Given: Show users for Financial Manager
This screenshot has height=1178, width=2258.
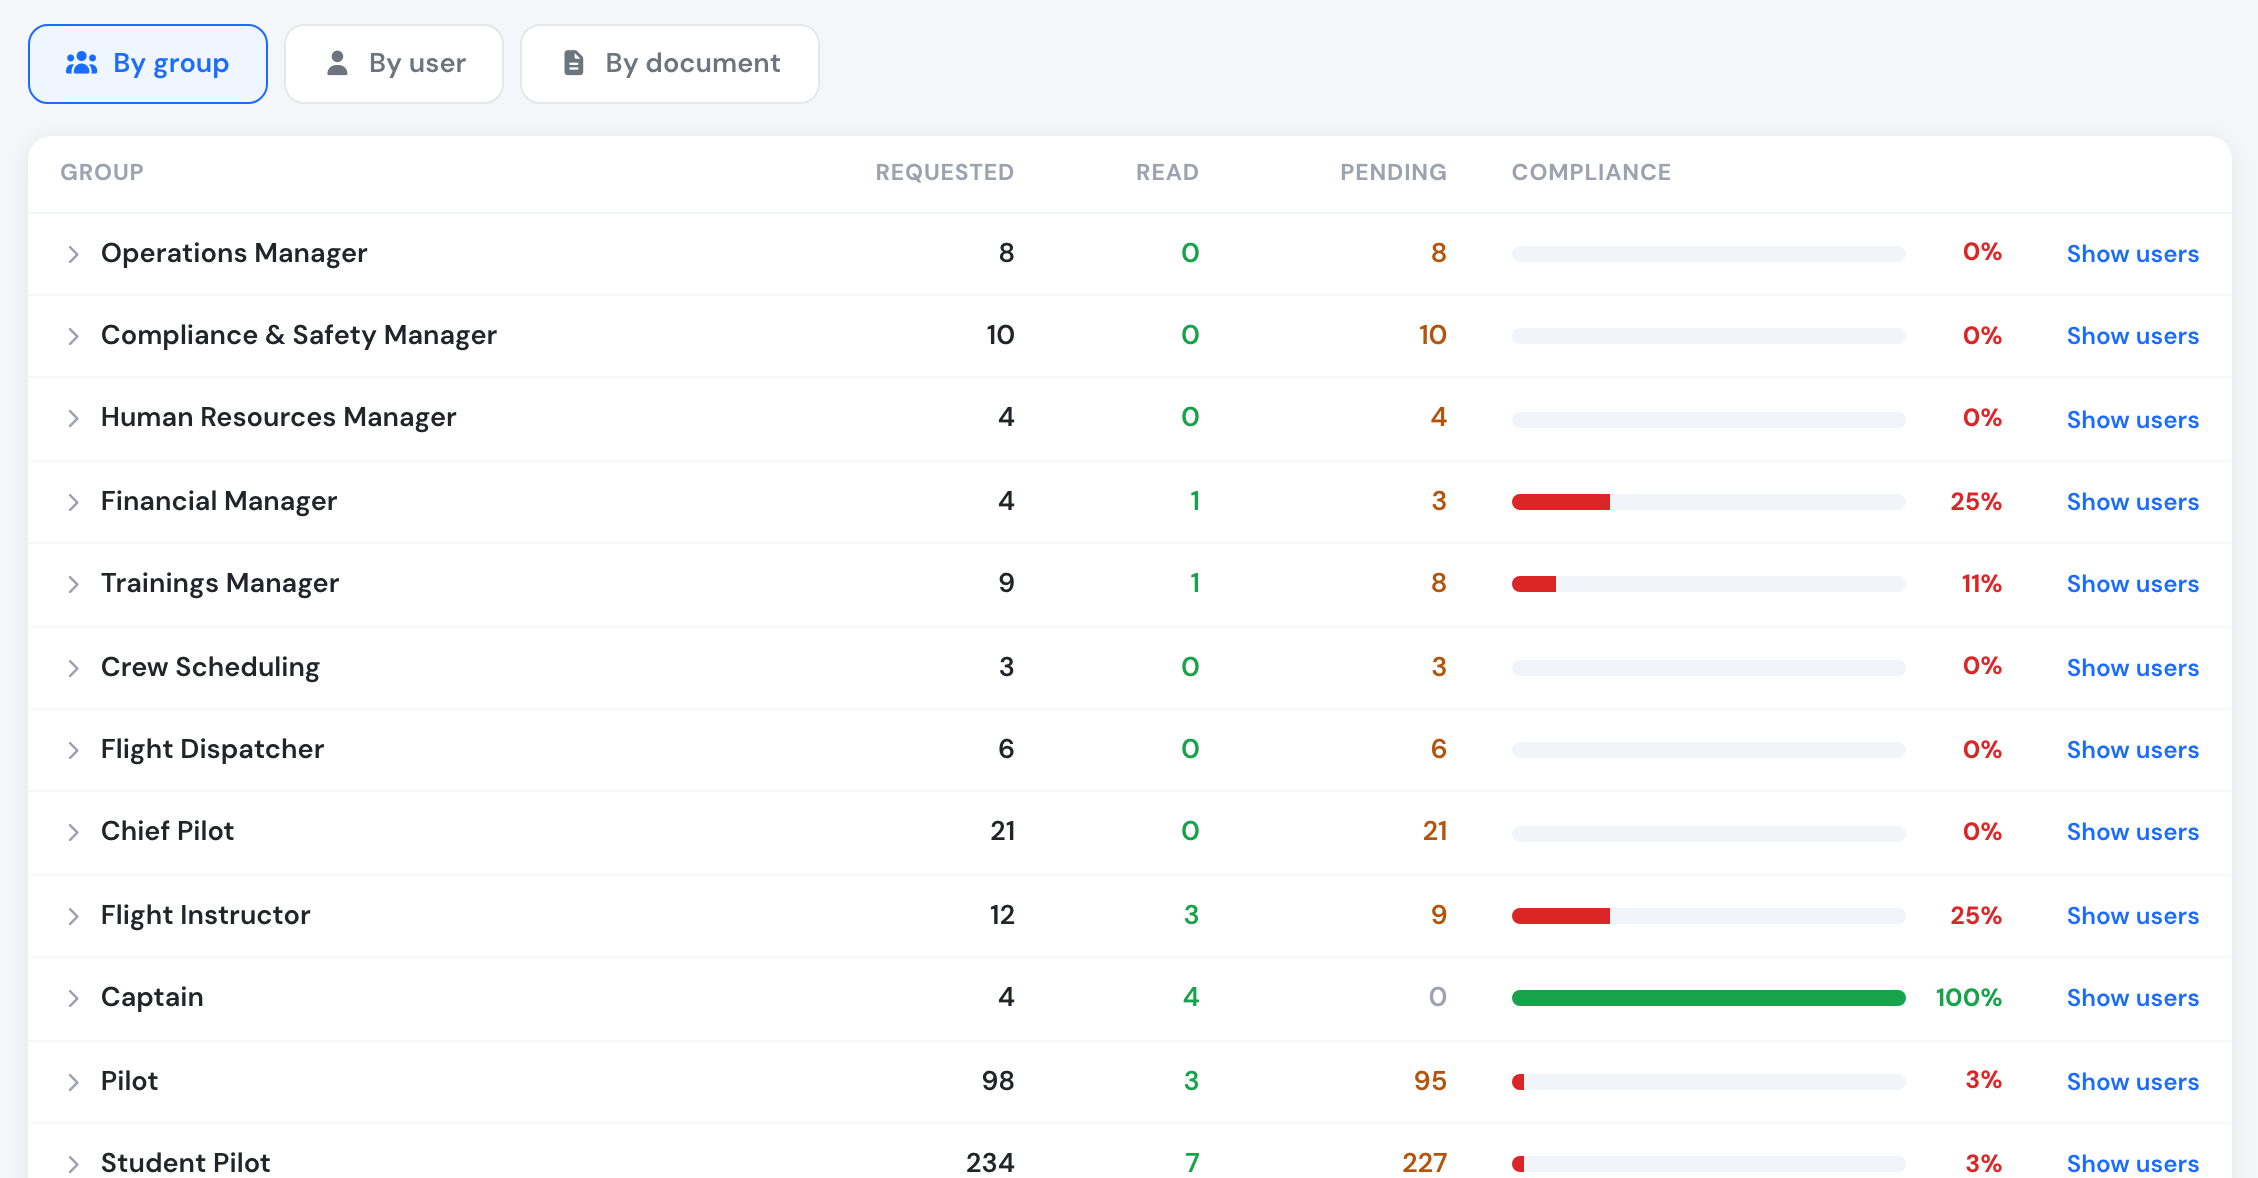Looking at the screenshot, I should 2132,502.
